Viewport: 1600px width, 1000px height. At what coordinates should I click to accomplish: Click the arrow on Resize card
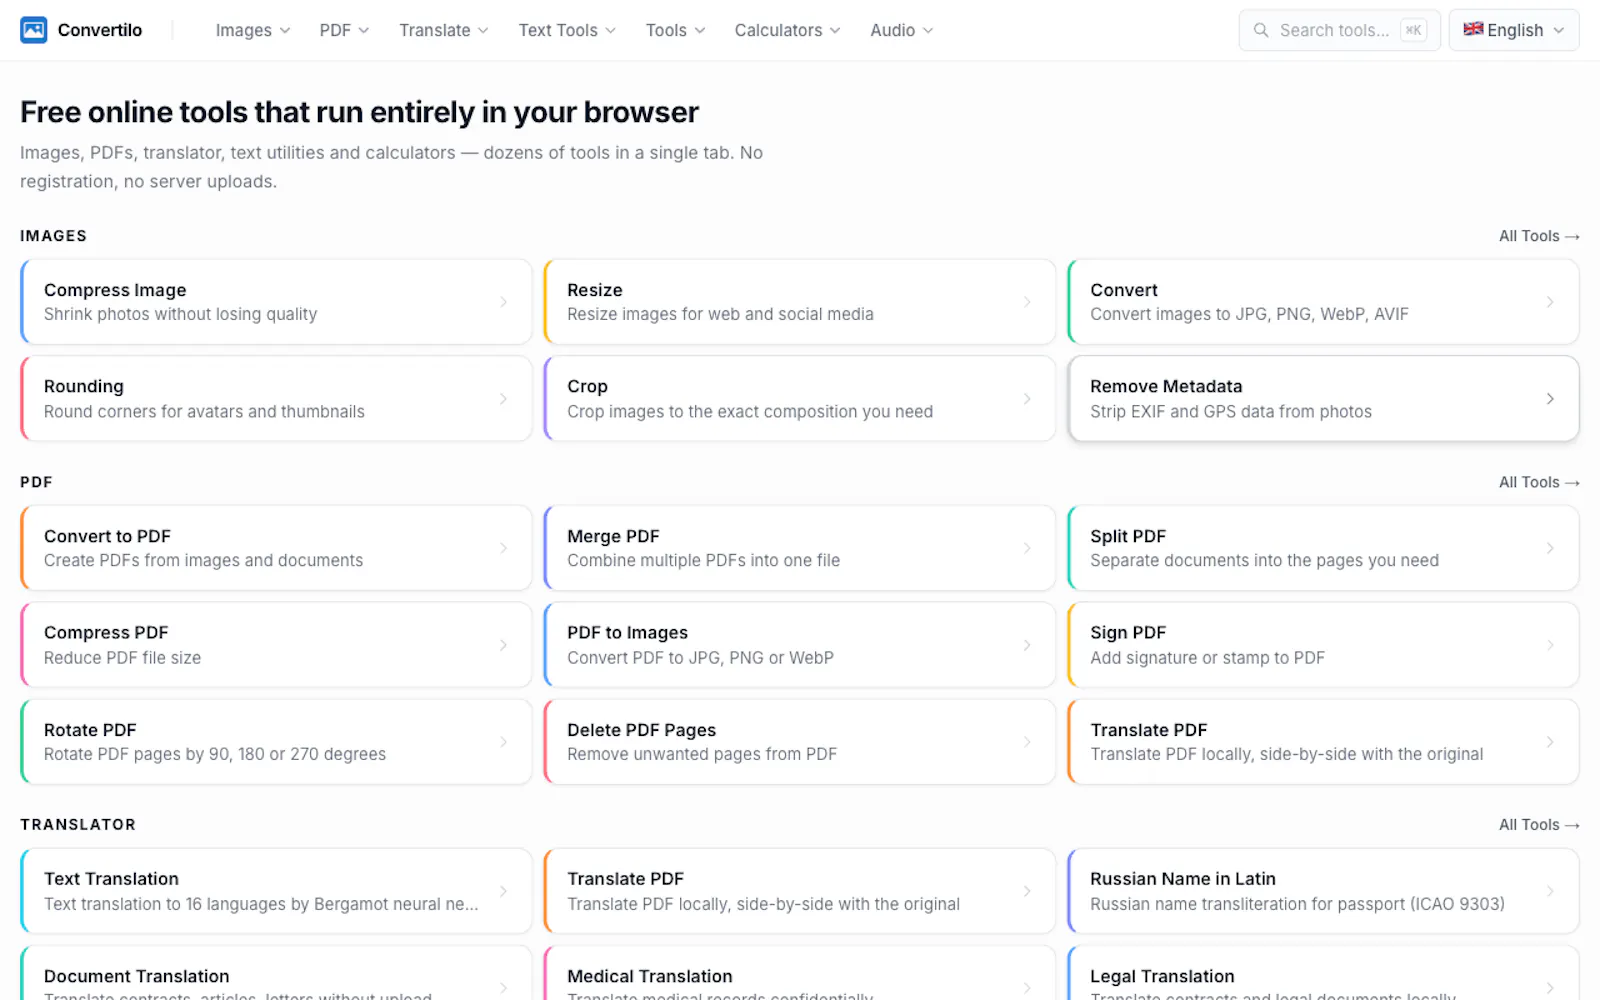tap(1027, 302)
